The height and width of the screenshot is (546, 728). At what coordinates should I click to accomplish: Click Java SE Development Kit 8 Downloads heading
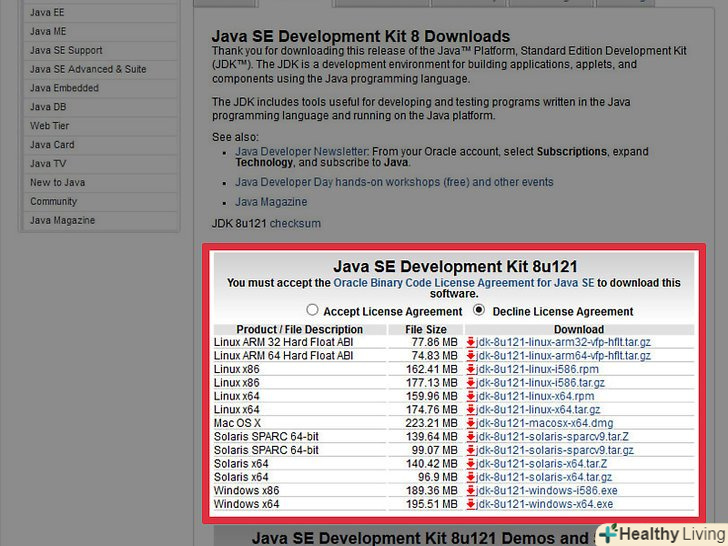pyautogui.click(x=361, y=36)
